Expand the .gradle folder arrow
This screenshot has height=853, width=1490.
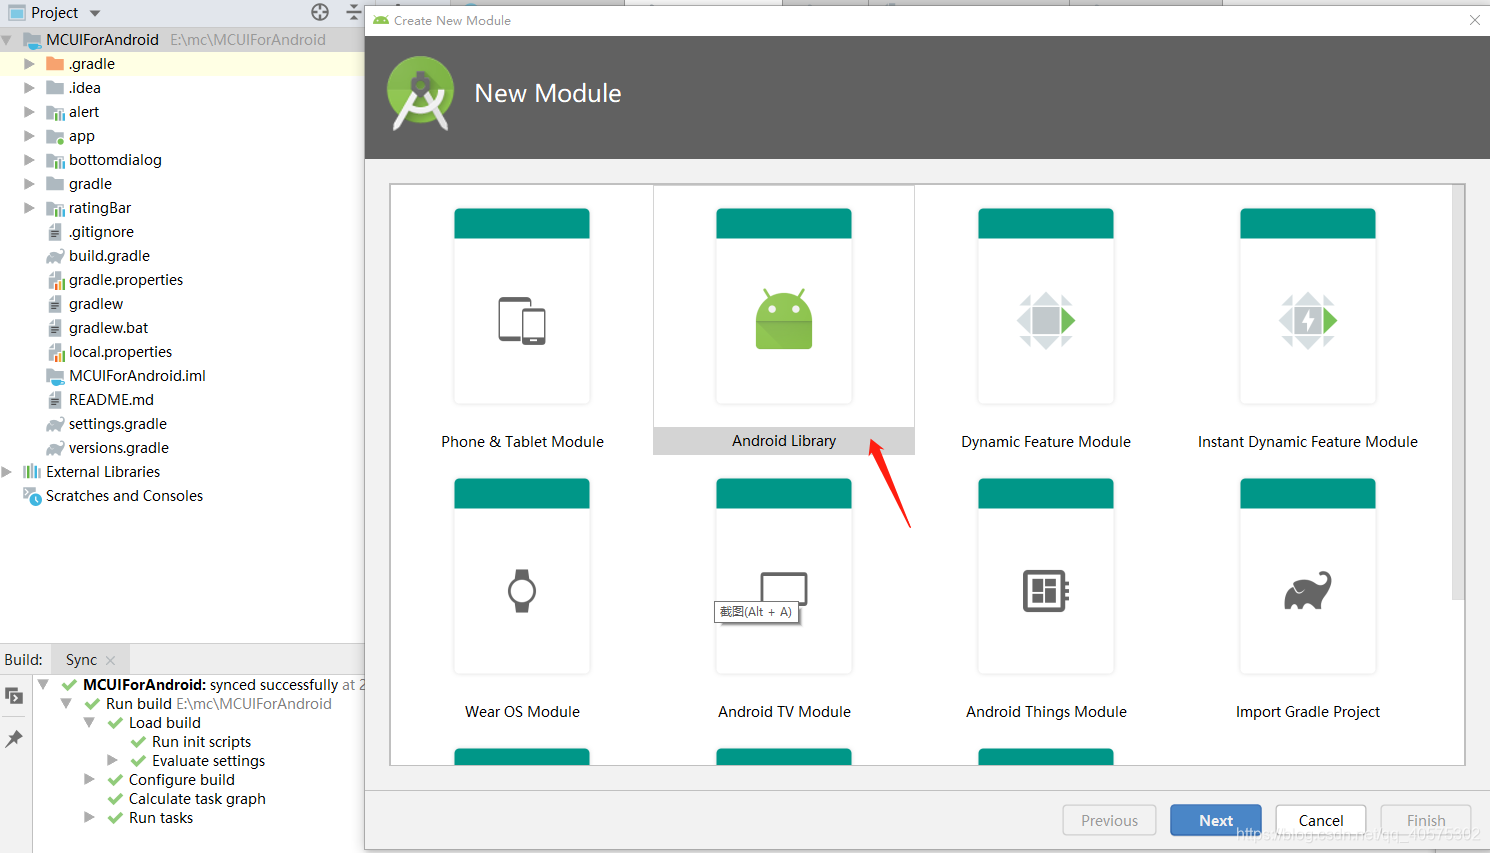[29, 64]
